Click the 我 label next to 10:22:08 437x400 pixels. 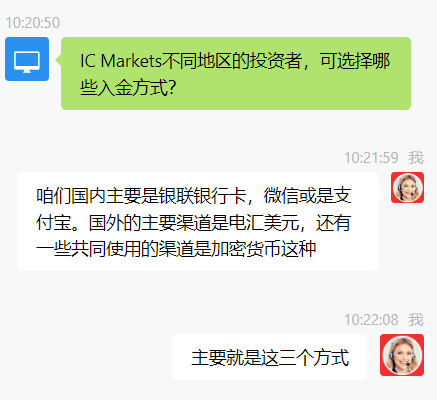[x=416, y=320]
